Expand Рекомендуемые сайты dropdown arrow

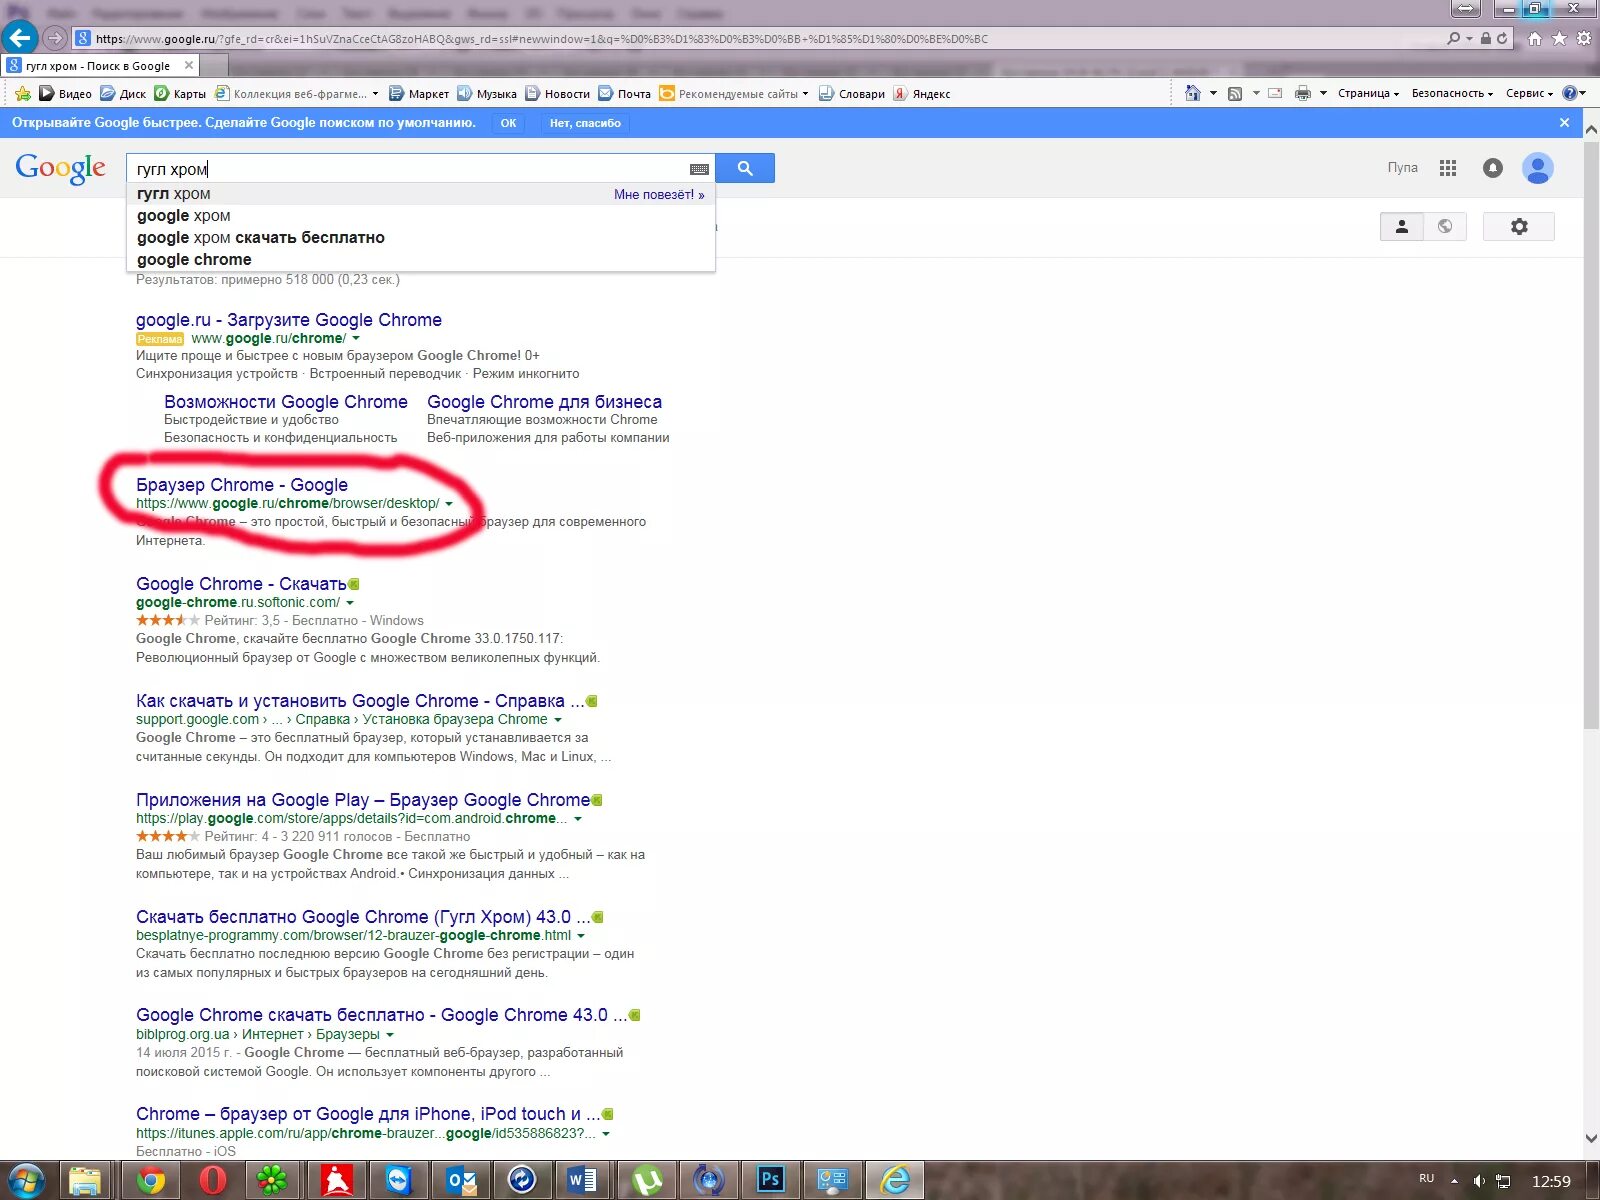tap(805, 94)
